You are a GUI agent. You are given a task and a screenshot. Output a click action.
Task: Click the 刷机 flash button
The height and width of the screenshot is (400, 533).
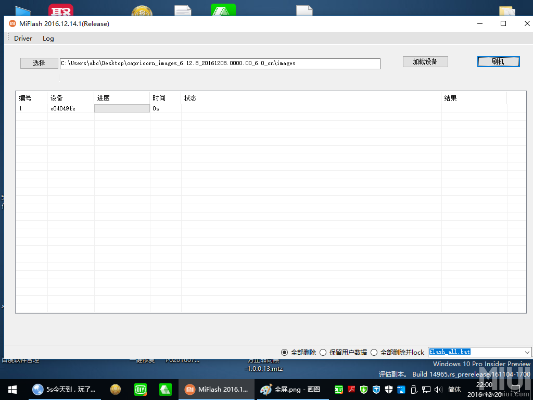(498, 62)
